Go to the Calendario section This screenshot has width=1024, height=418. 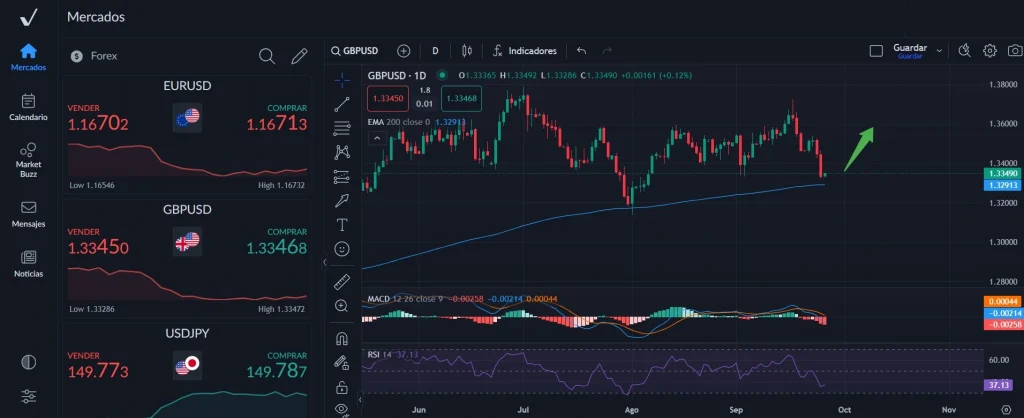[x=28, y=107]
